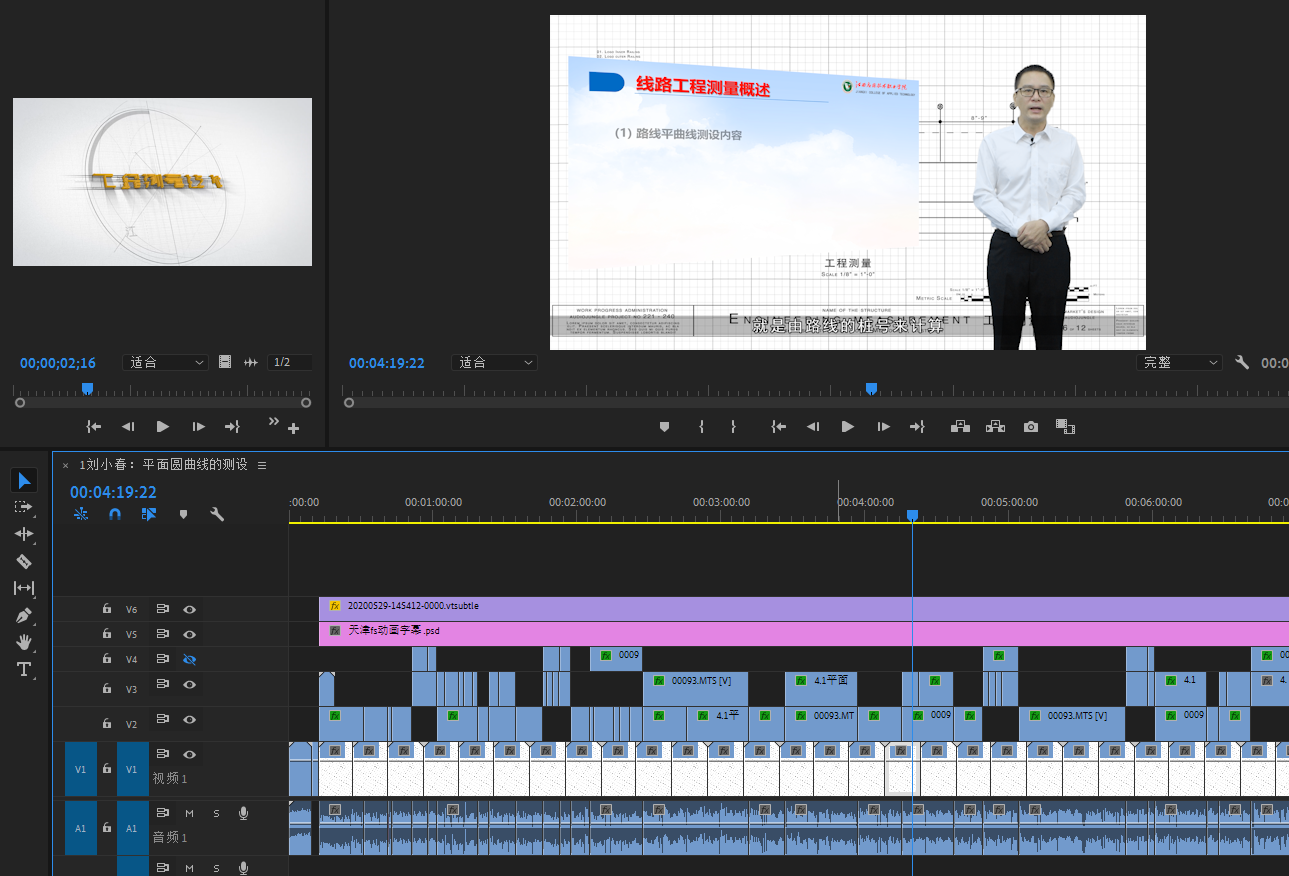This screenshot has height=876, width=1289.
Task: Play the Program monitor sequence
Action: [848, 427]
